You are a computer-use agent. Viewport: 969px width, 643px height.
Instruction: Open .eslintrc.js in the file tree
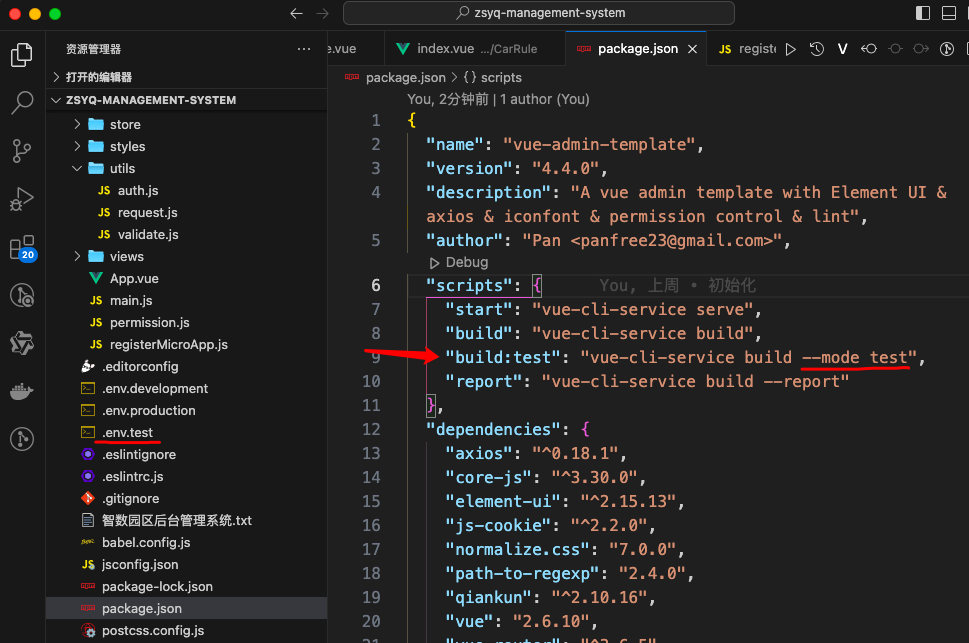pyautogui.click(x=187, y=477)
